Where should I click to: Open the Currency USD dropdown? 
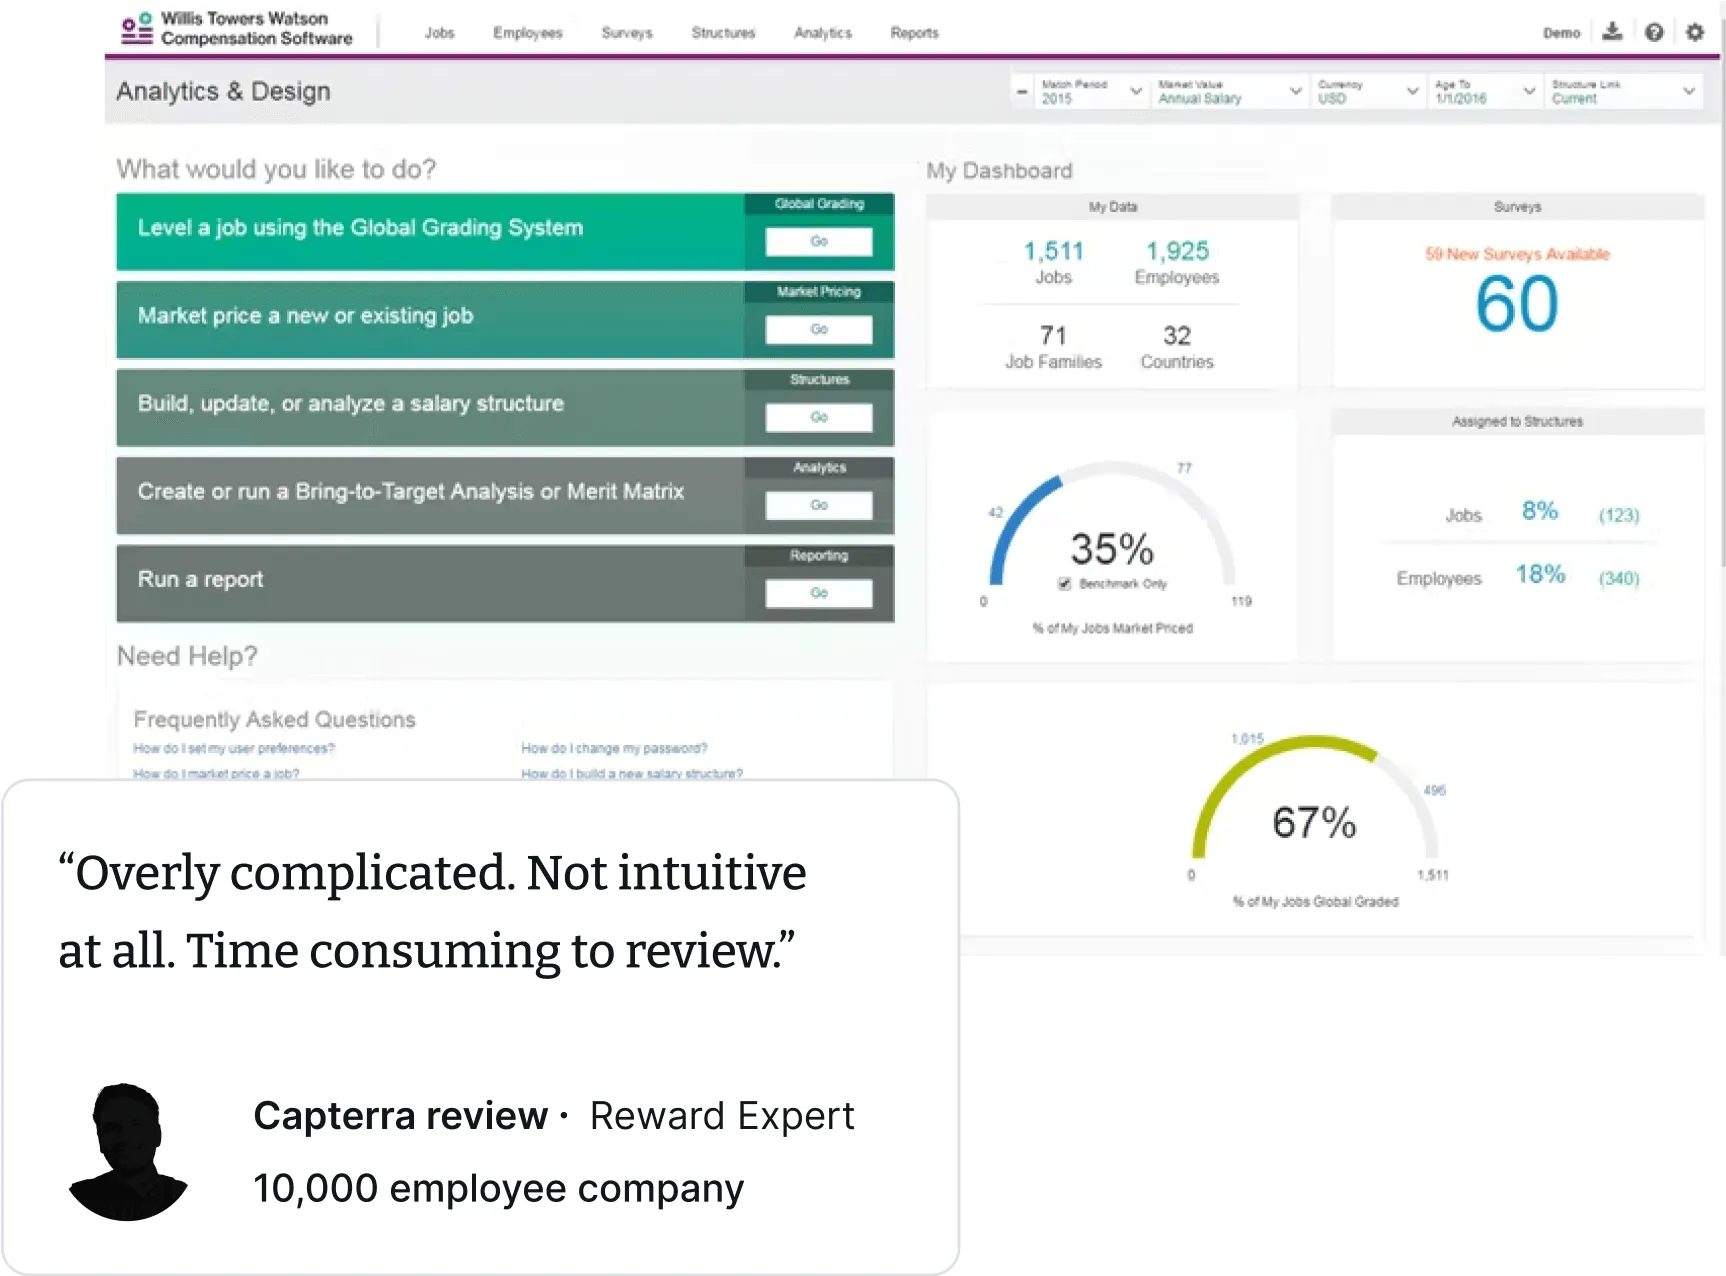[x=1368, y=91]
